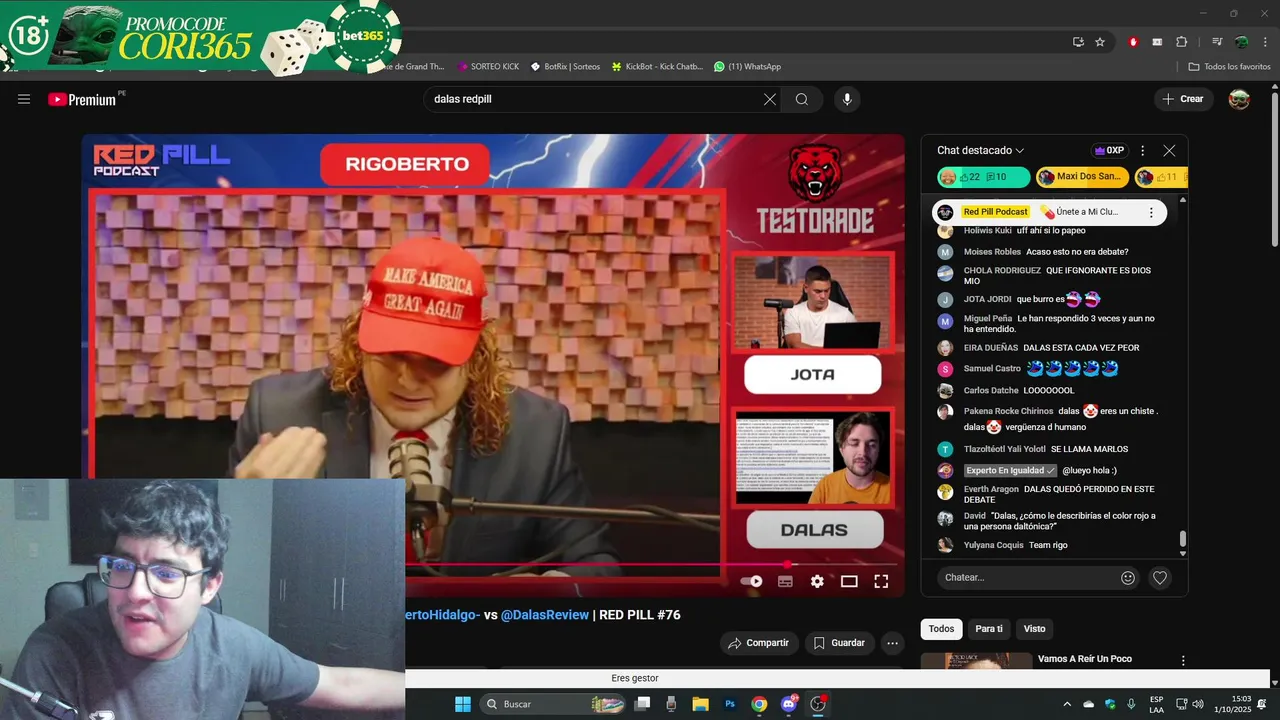The image size is (1280, 720).
Task: Switch video to theater mode
Action: [x=849, y=581]
